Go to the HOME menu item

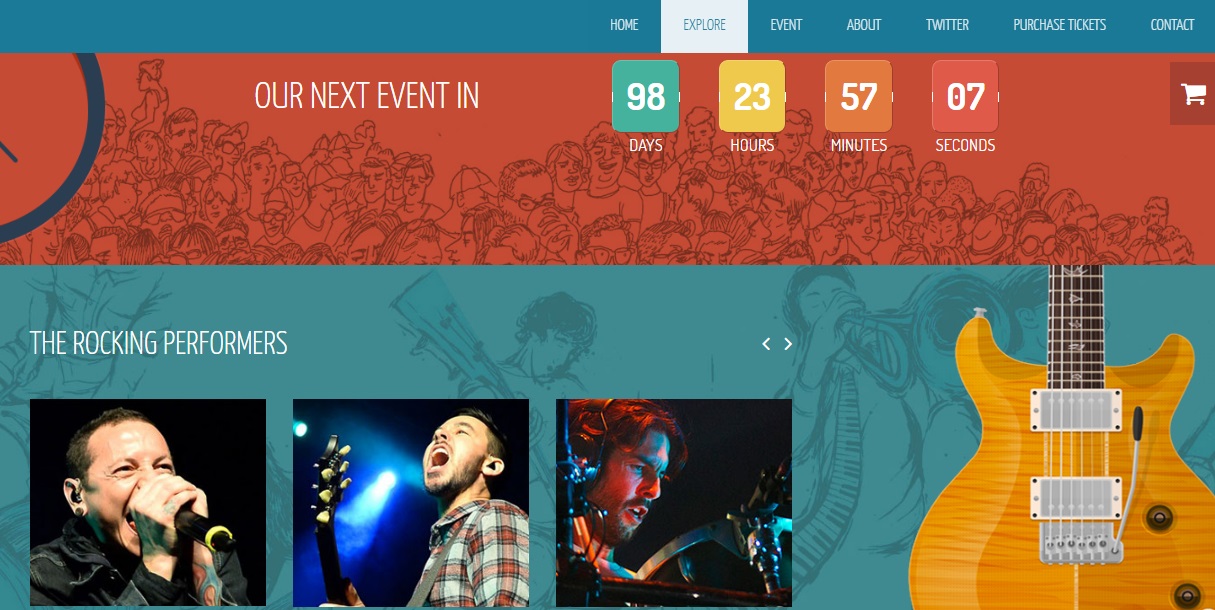pyautogui.click(x=624, y=25)
